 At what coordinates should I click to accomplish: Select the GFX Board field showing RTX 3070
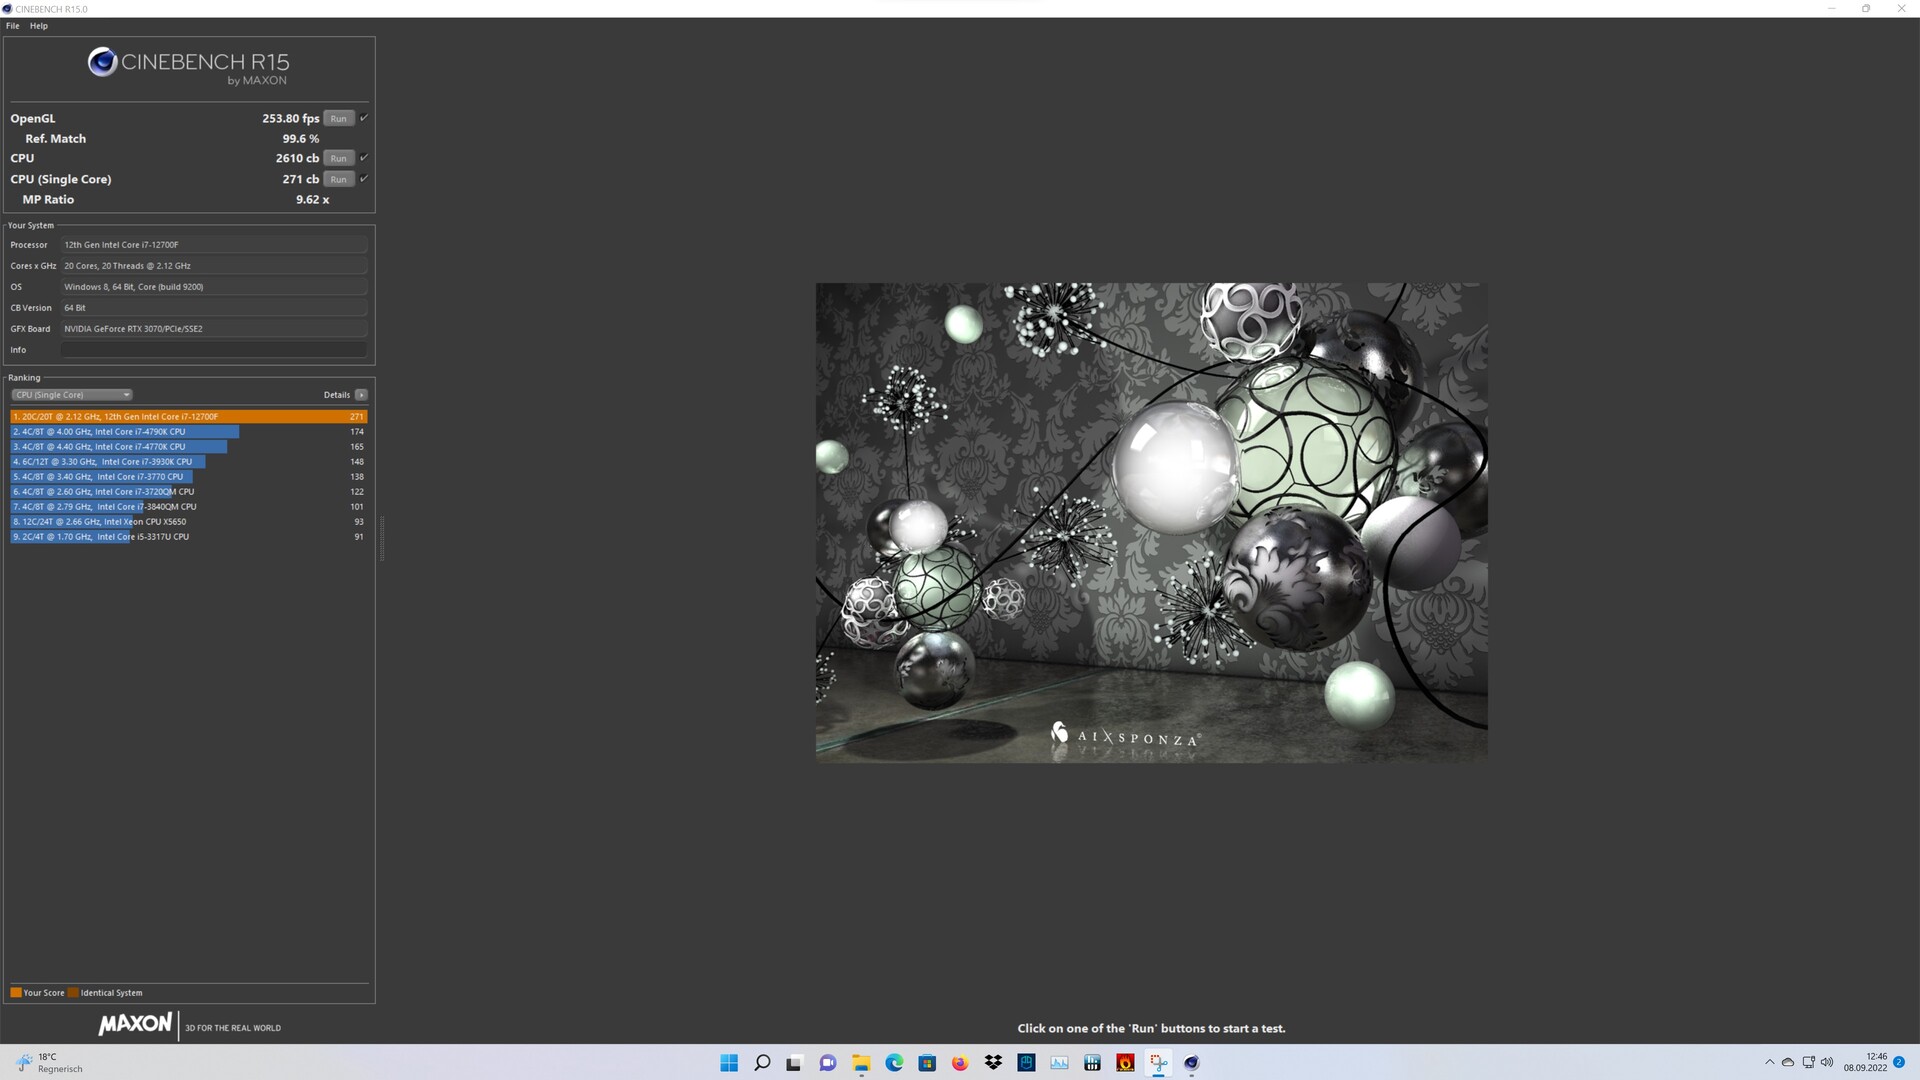click(214, 329)
